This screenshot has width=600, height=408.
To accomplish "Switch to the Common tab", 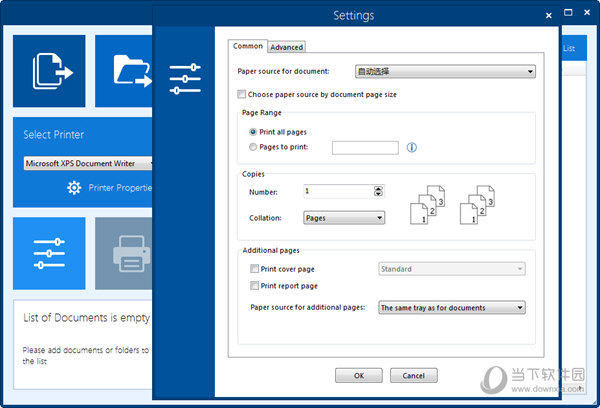I will coord(248,46).
